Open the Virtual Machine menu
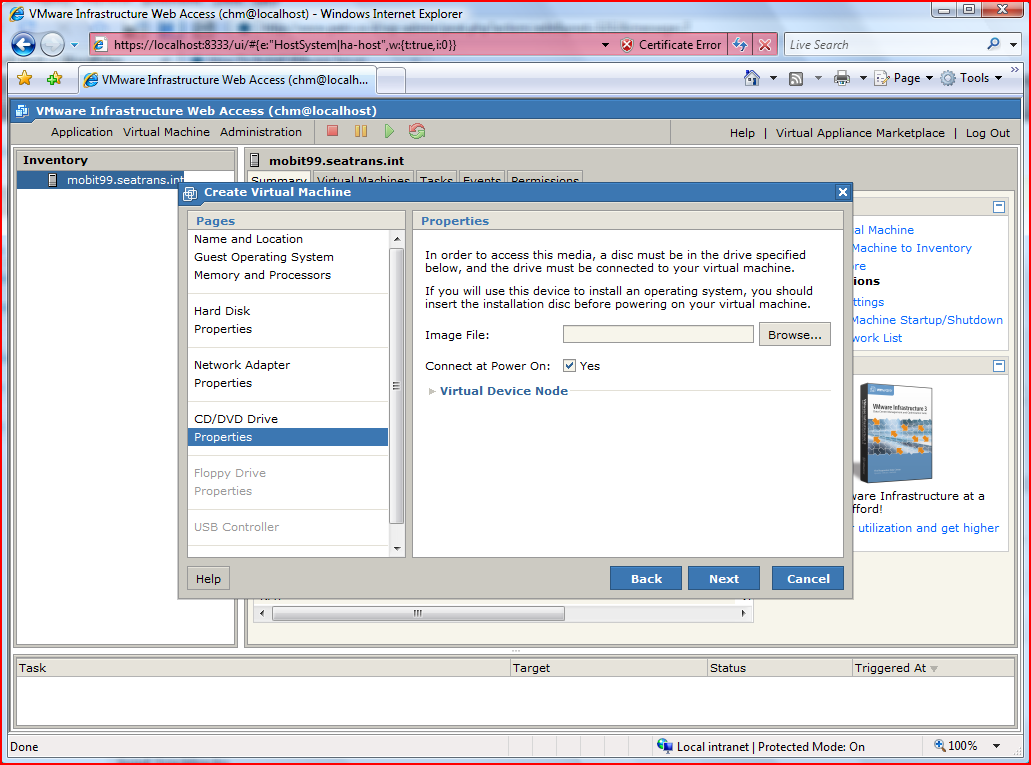This screenshot has height=765, width=1031. point(166,132)
